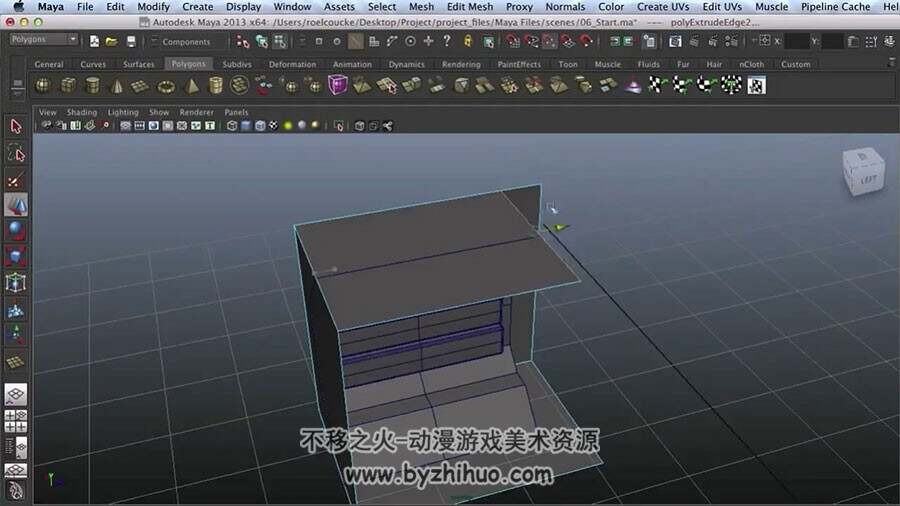
Task: Open the Window menu
Action: pyautogui.click(x=292, y=7)
